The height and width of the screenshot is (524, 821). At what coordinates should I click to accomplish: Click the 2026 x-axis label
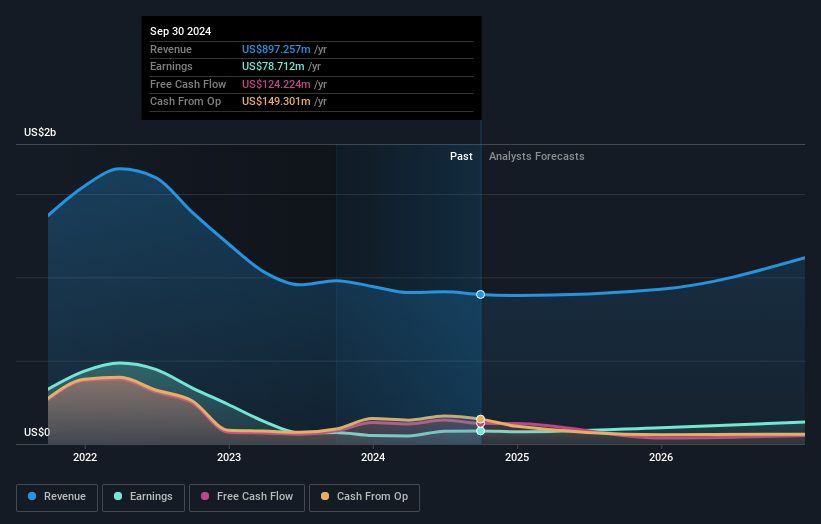coord(661,458)
